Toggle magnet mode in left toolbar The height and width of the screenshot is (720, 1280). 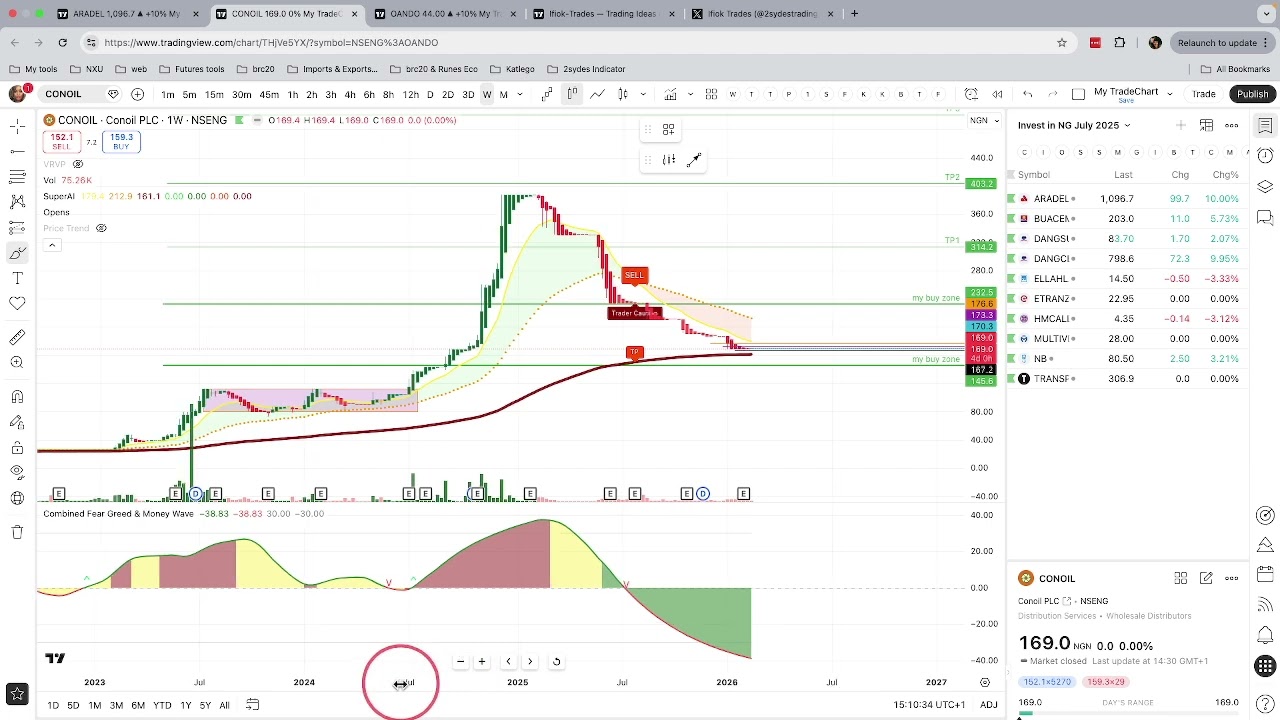(17, 397)
